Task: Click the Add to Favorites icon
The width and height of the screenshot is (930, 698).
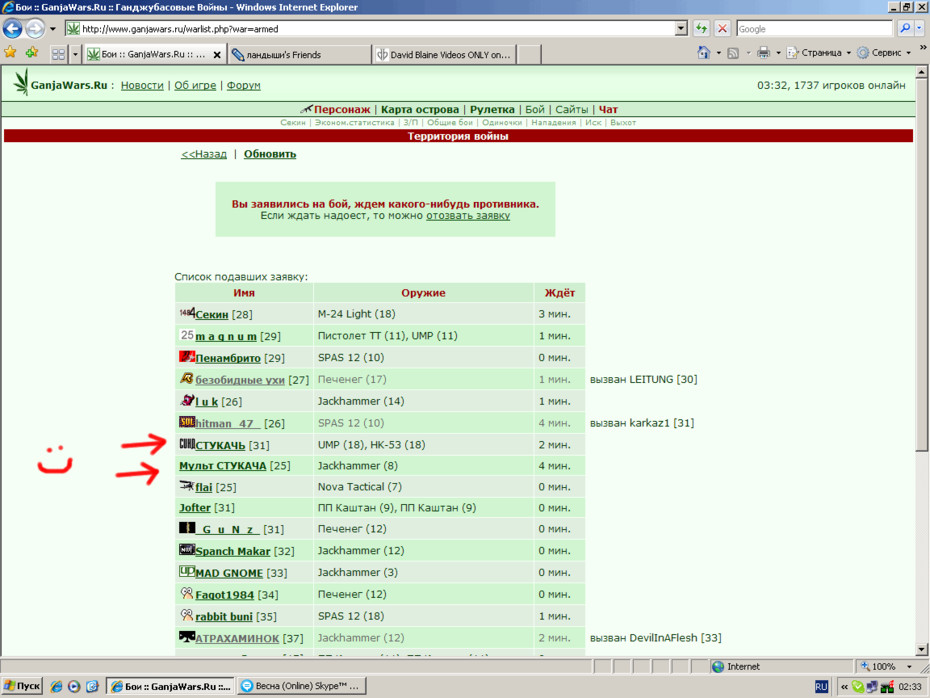Action: click(x=31, y=53)
